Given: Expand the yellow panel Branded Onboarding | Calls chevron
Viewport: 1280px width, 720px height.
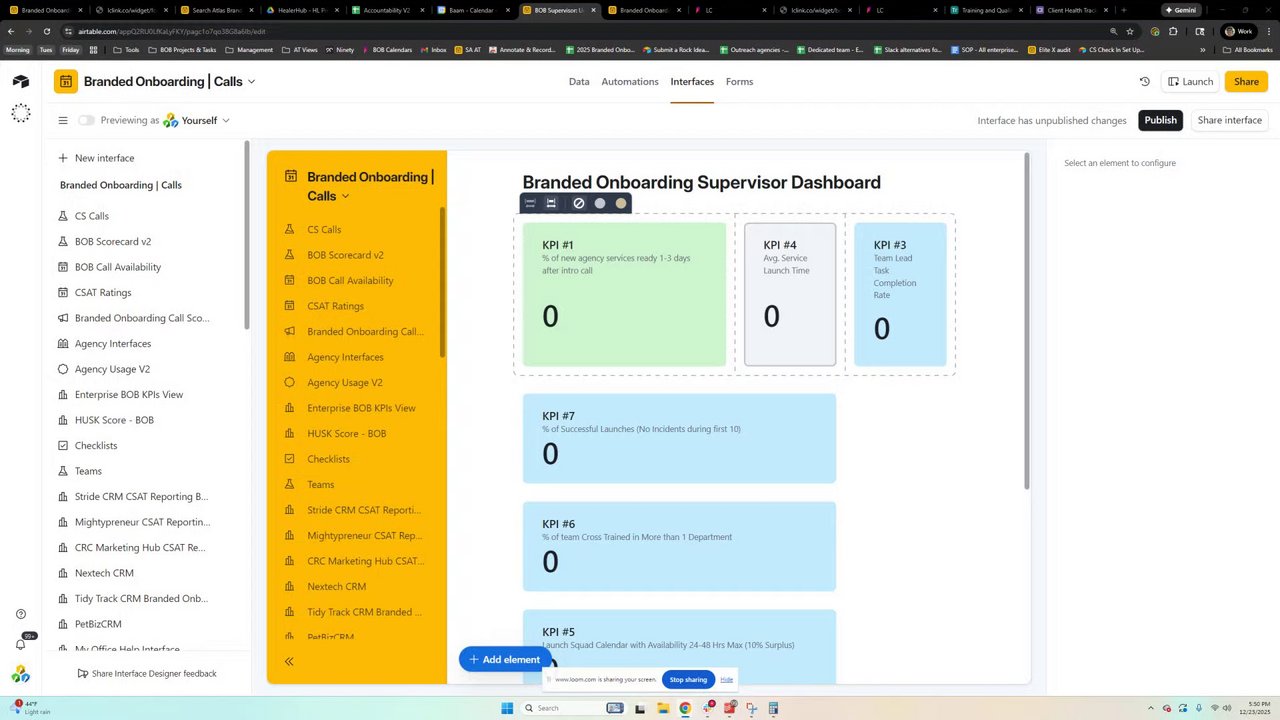Looking at the screenshot, I should tap(345, 196).
